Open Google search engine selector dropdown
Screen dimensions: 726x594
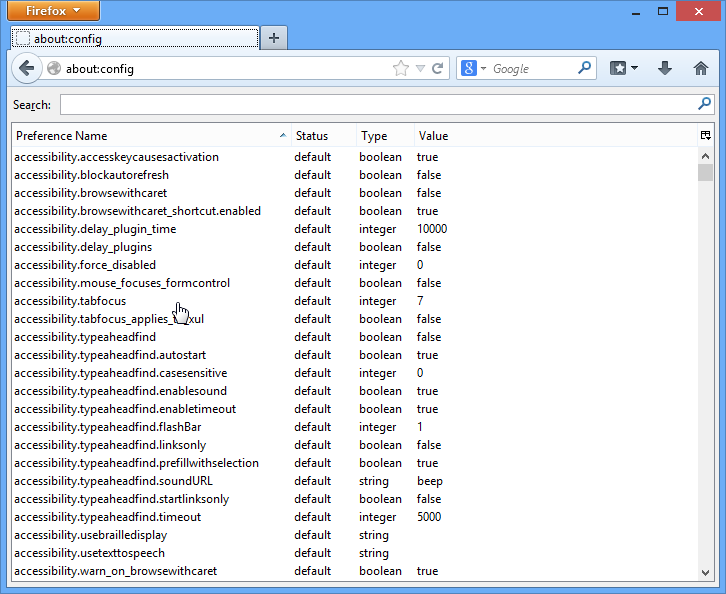473,69
